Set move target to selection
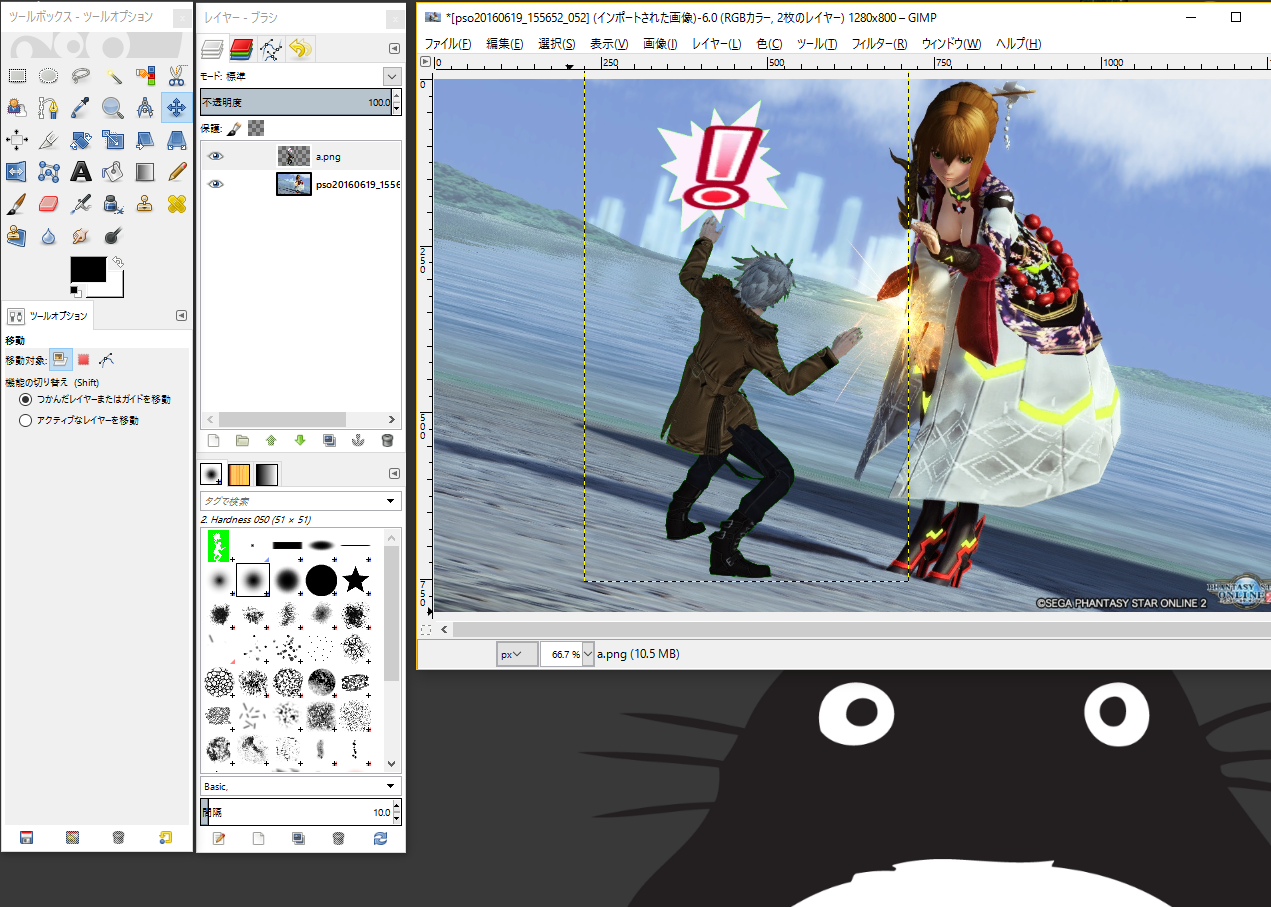The height and width of the screenshot is (907, 1271). pos(84,358)
